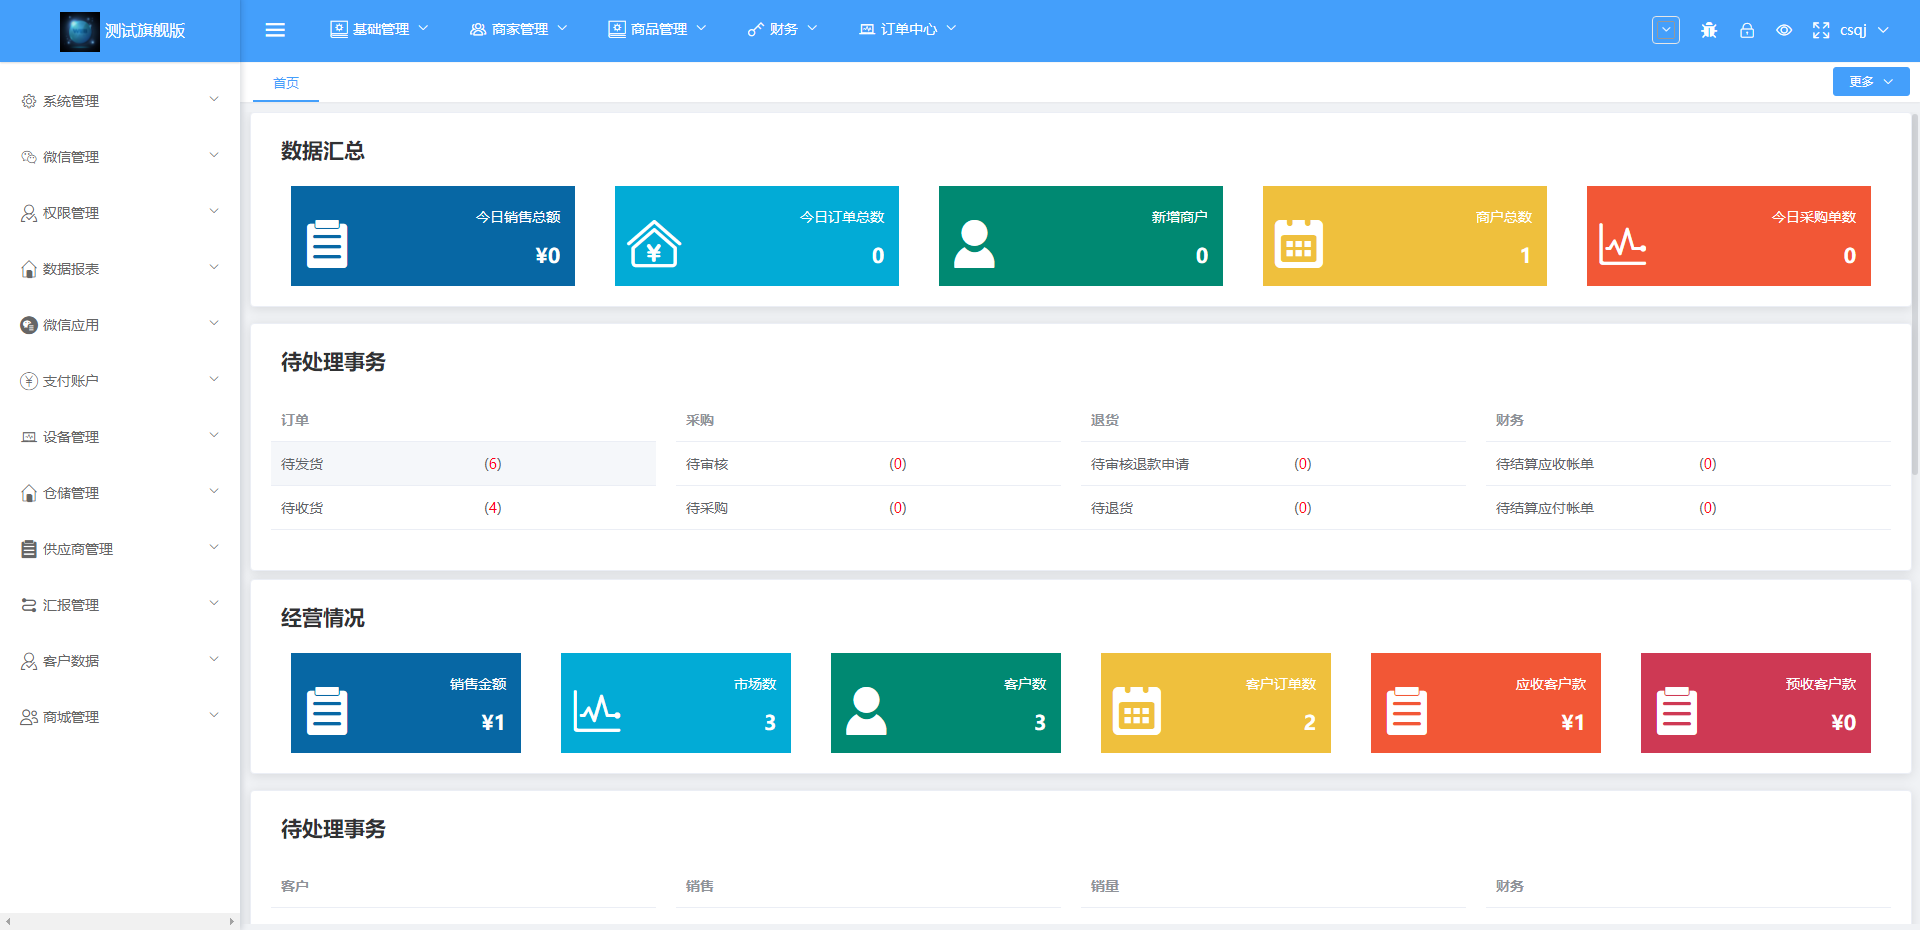Open the 待退货 returns link
Viewport: 1920px width, 930px height.
1112,508
